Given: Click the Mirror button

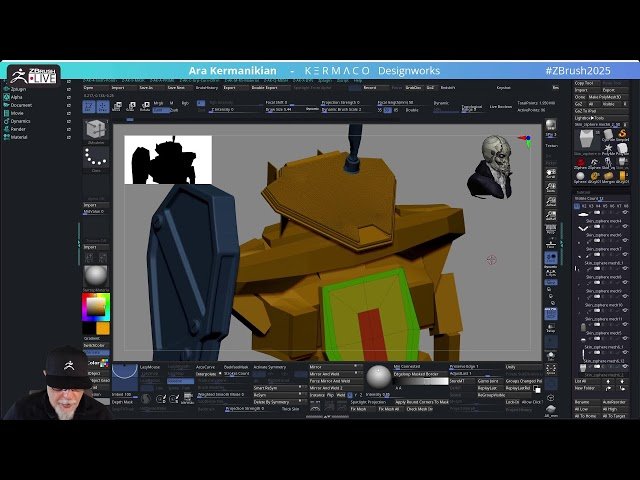Looking at the screenshot, I should point(336,367).
